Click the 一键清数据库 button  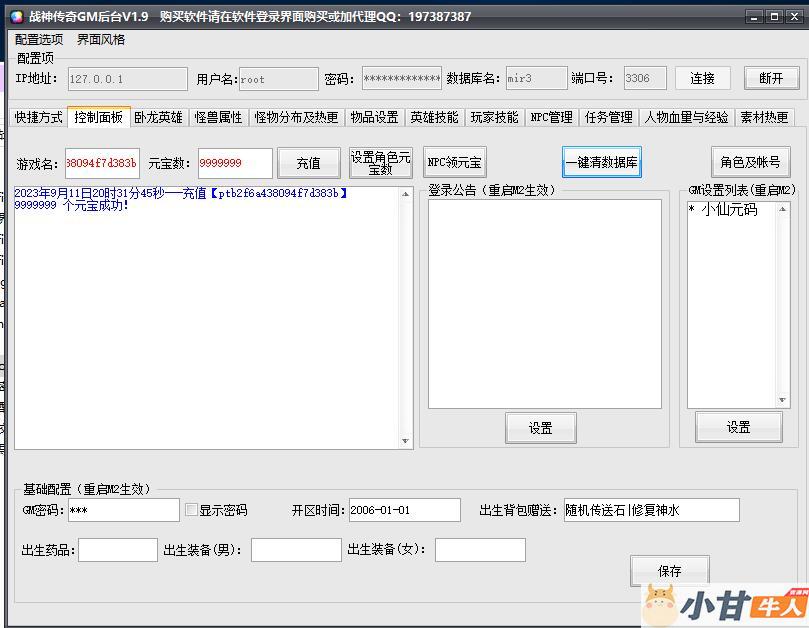tap(601, 163)
